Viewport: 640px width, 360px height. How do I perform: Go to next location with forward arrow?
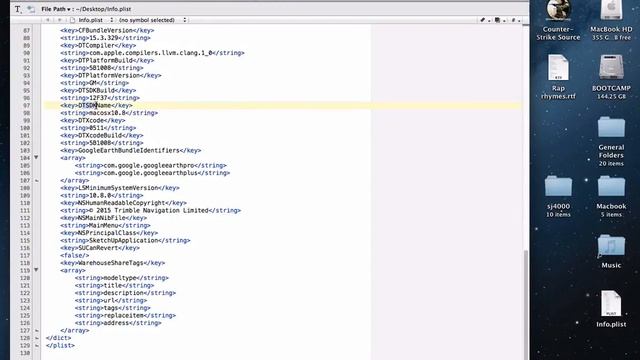60,20
